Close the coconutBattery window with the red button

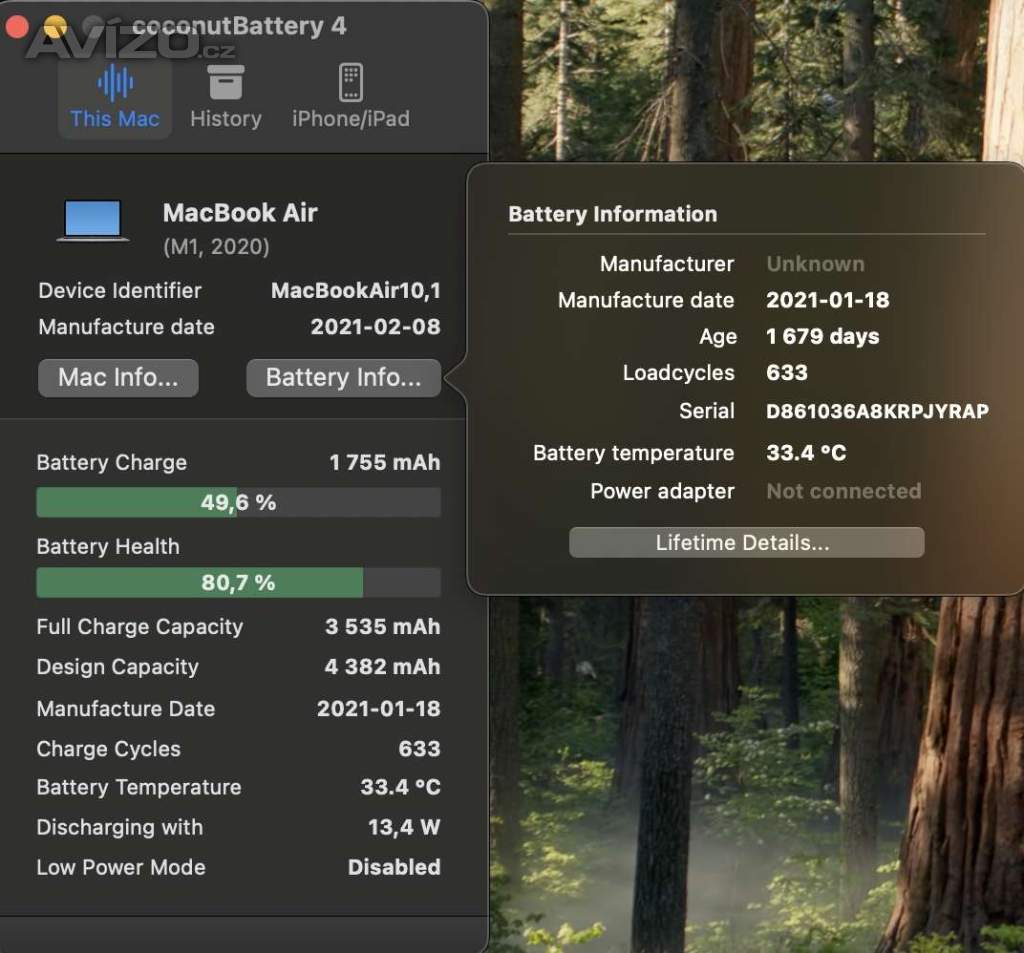[17, 26]
